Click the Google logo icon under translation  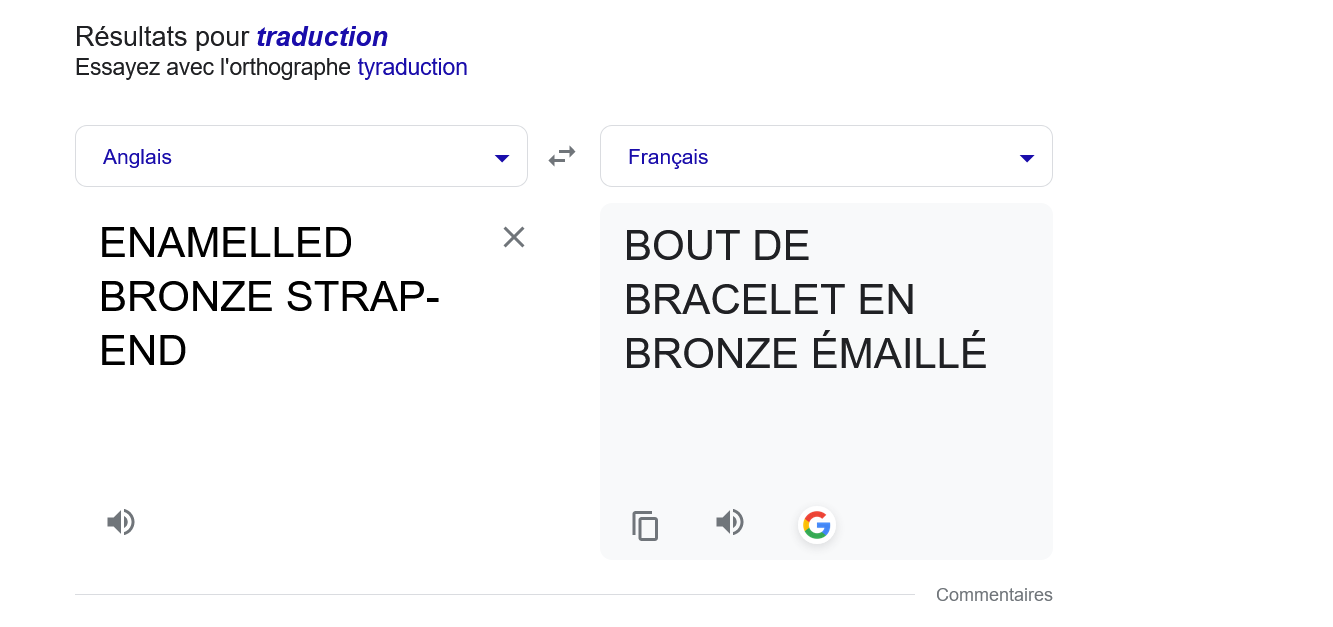point(817,525)
